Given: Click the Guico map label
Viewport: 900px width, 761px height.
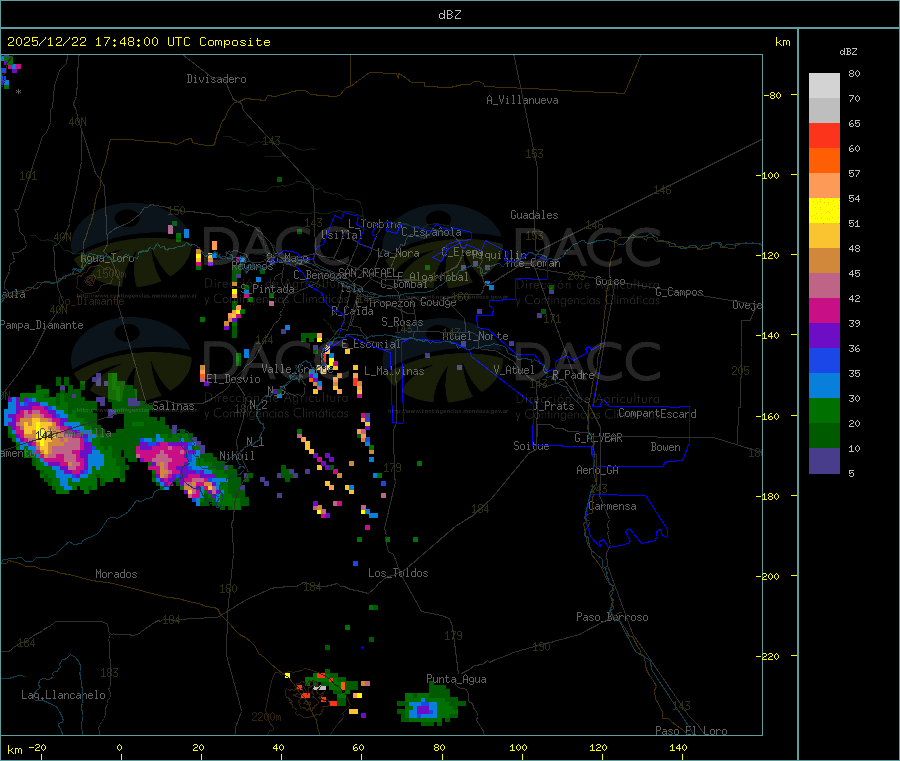Looking at the screenshot, I should click(x=610, y=281).
